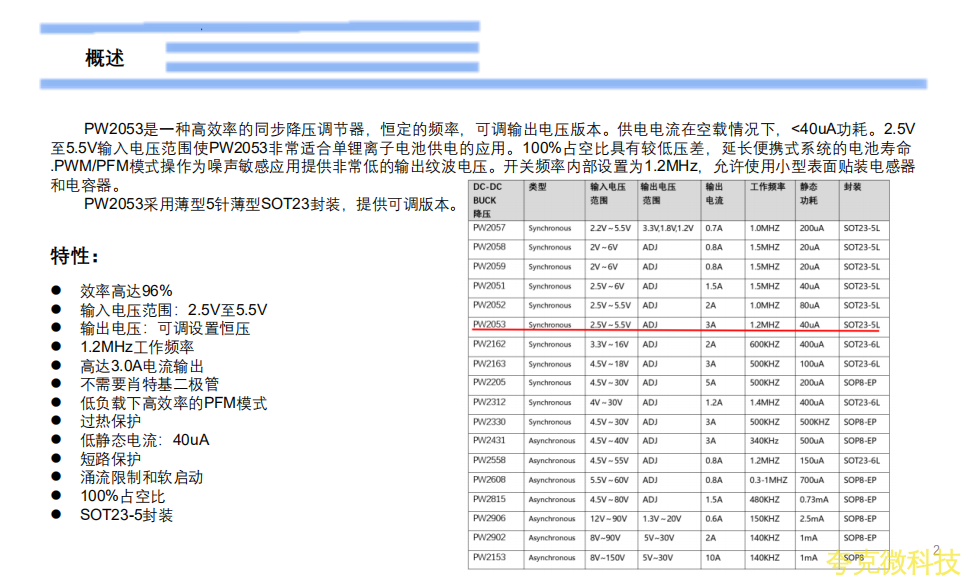Screen dimensions: 966x576
Task: Click the PW2057 model cell in the table
Action: (489, 228)
